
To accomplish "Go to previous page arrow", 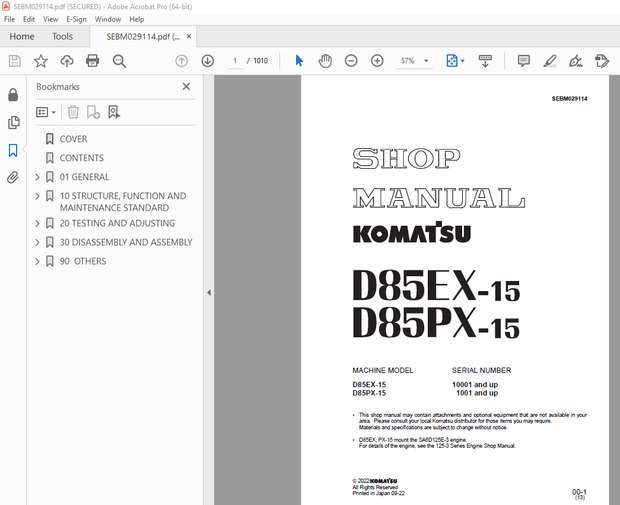I will pos(181,61).
